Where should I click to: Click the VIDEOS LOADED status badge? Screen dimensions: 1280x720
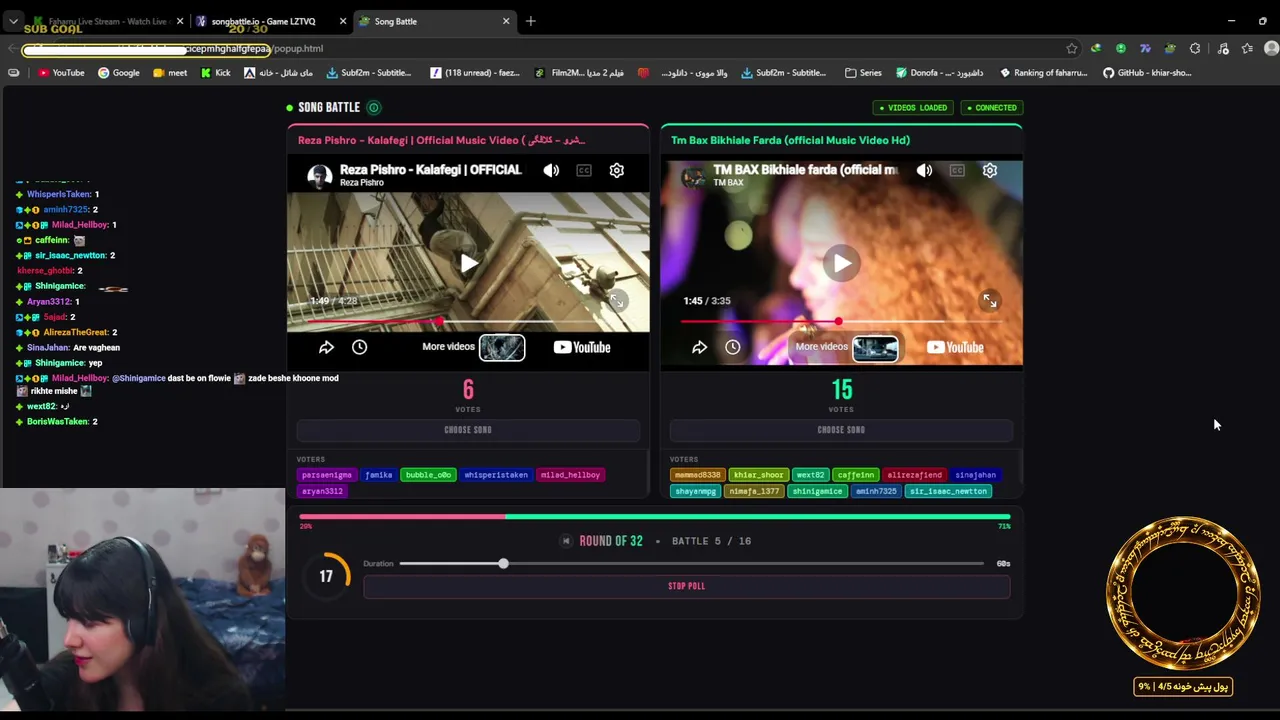point(913,108)
